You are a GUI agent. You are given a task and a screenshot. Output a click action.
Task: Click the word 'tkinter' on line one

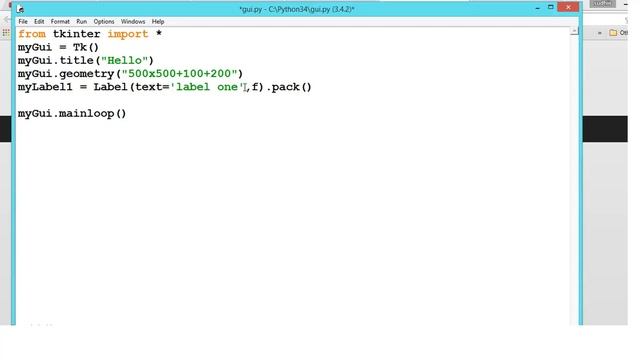[x=76, y=34]
